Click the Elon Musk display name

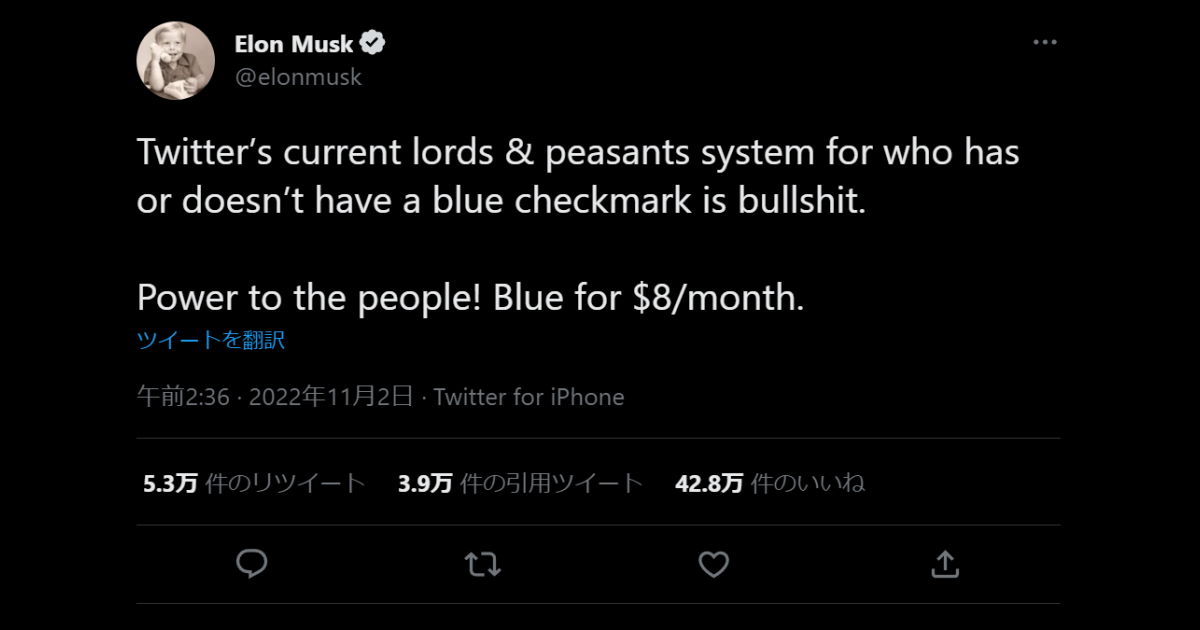click(x=293, y=44)
